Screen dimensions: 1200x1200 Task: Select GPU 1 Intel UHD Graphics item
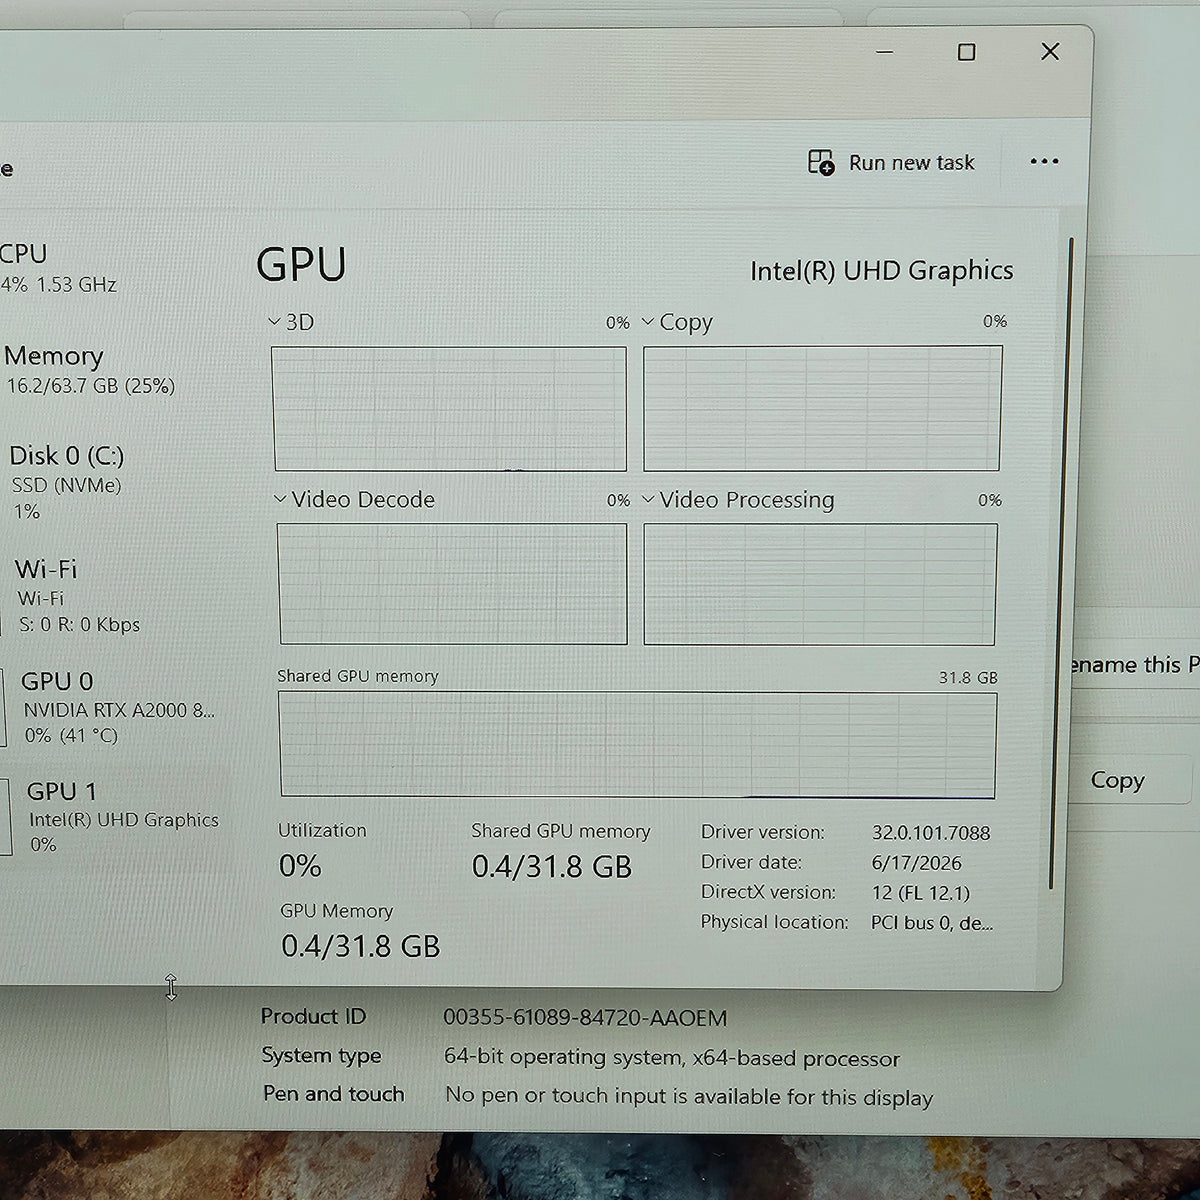122,817
